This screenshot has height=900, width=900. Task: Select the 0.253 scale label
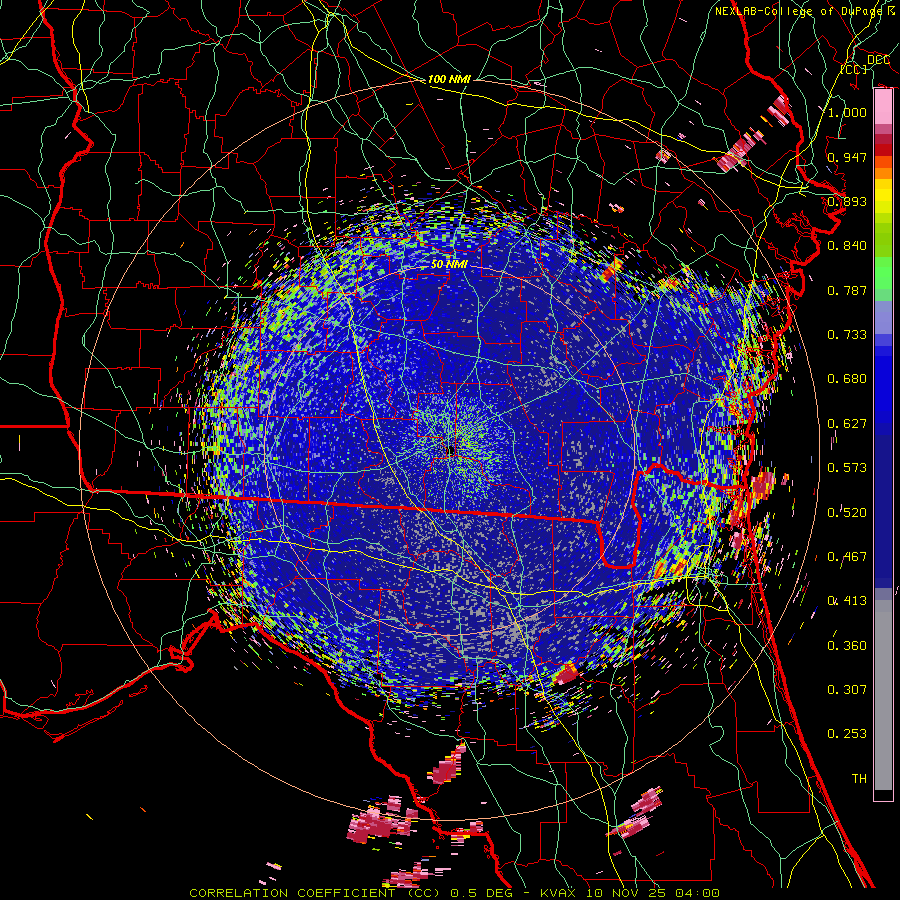[x=847, y=734]
